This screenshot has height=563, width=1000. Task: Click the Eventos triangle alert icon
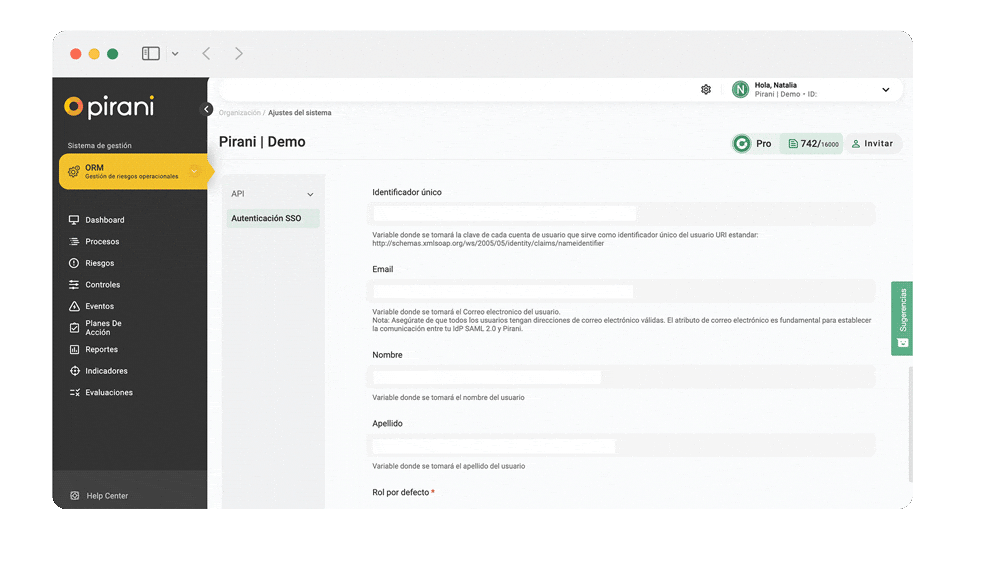74,306
